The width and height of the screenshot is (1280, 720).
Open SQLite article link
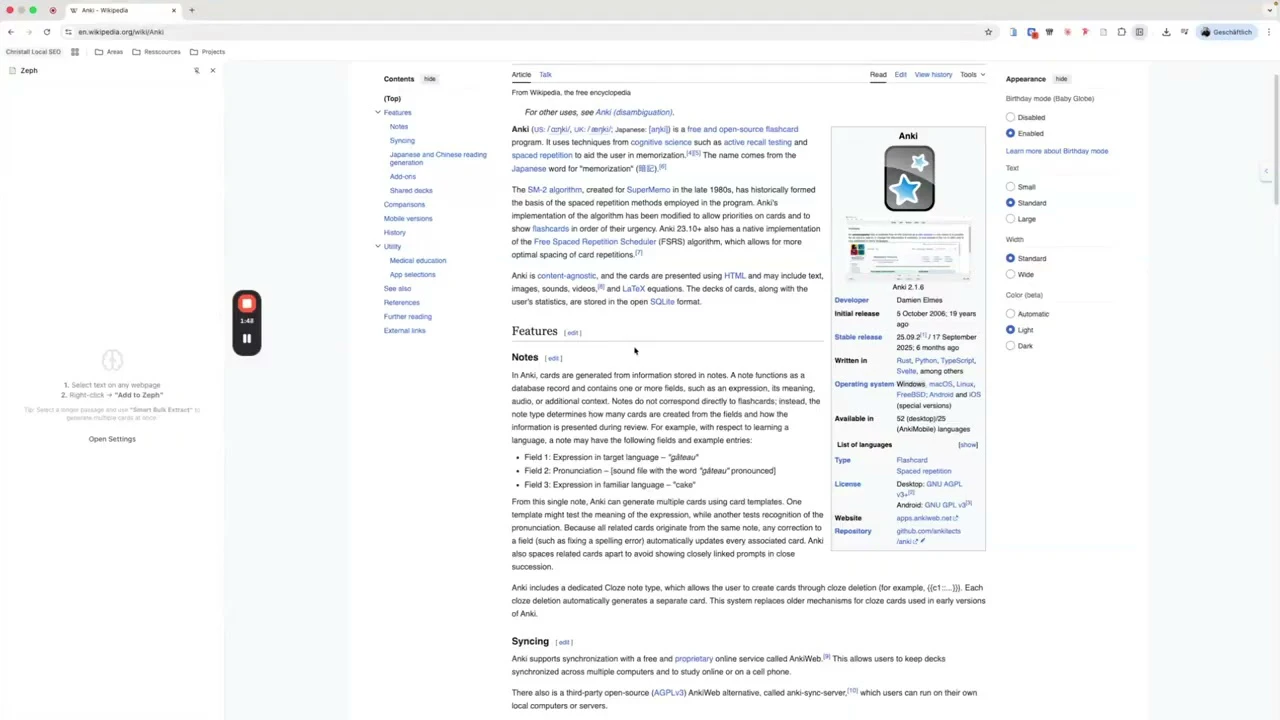[662, 302]
